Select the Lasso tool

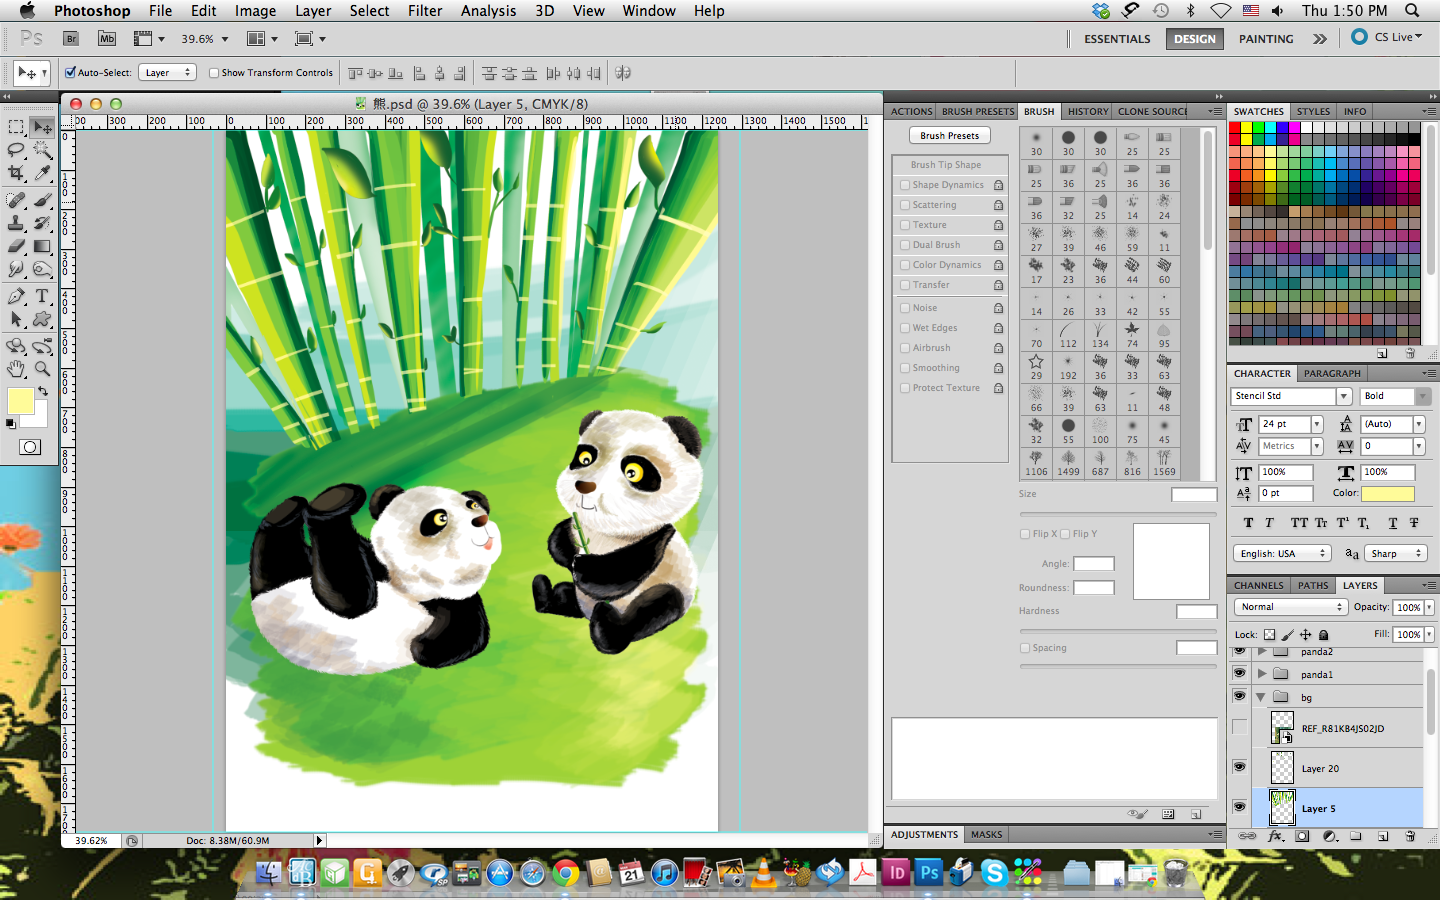16,151
